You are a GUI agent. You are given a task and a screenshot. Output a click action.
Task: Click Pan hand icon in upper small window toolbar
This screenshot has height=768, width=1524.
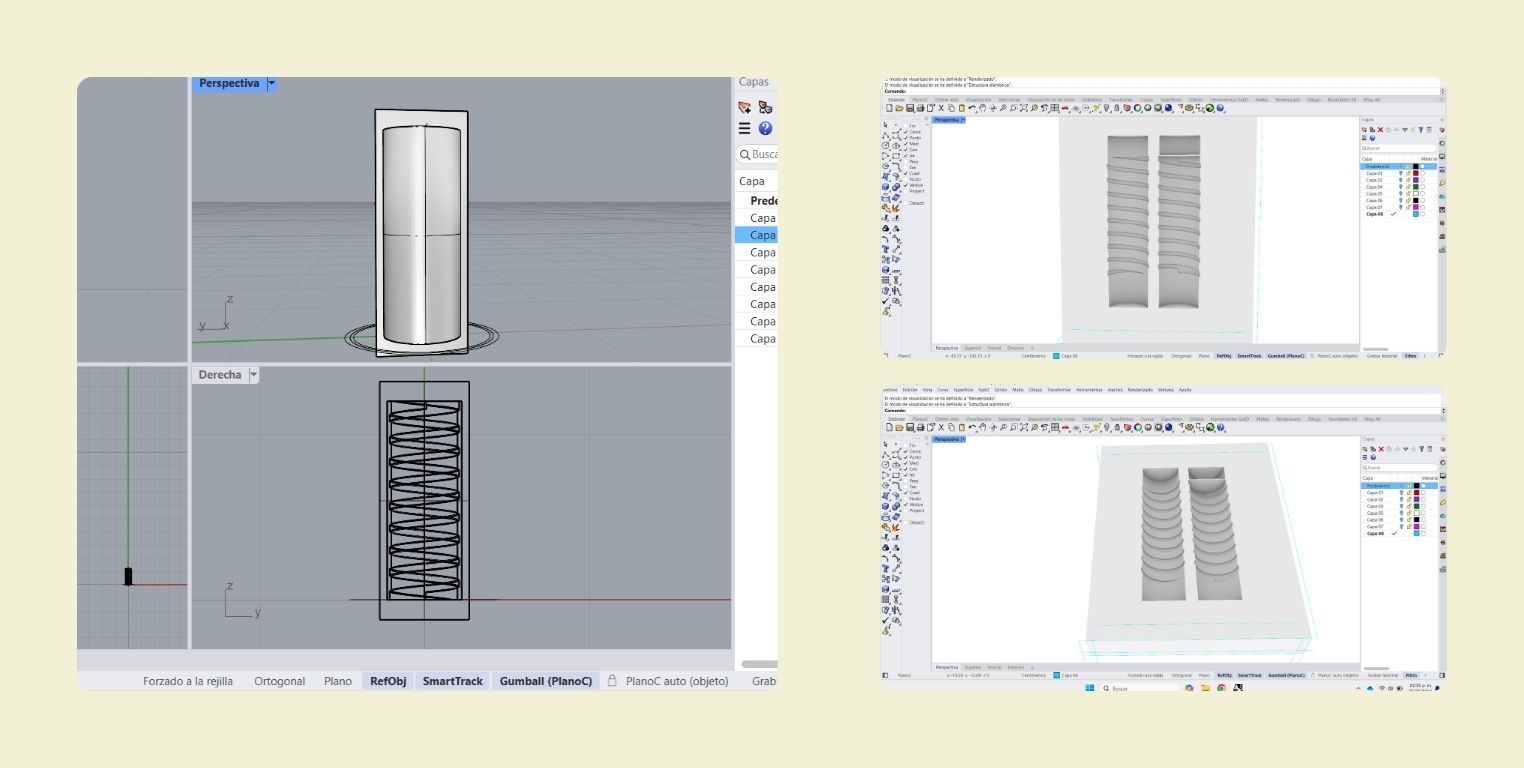[x=983, y=108]
